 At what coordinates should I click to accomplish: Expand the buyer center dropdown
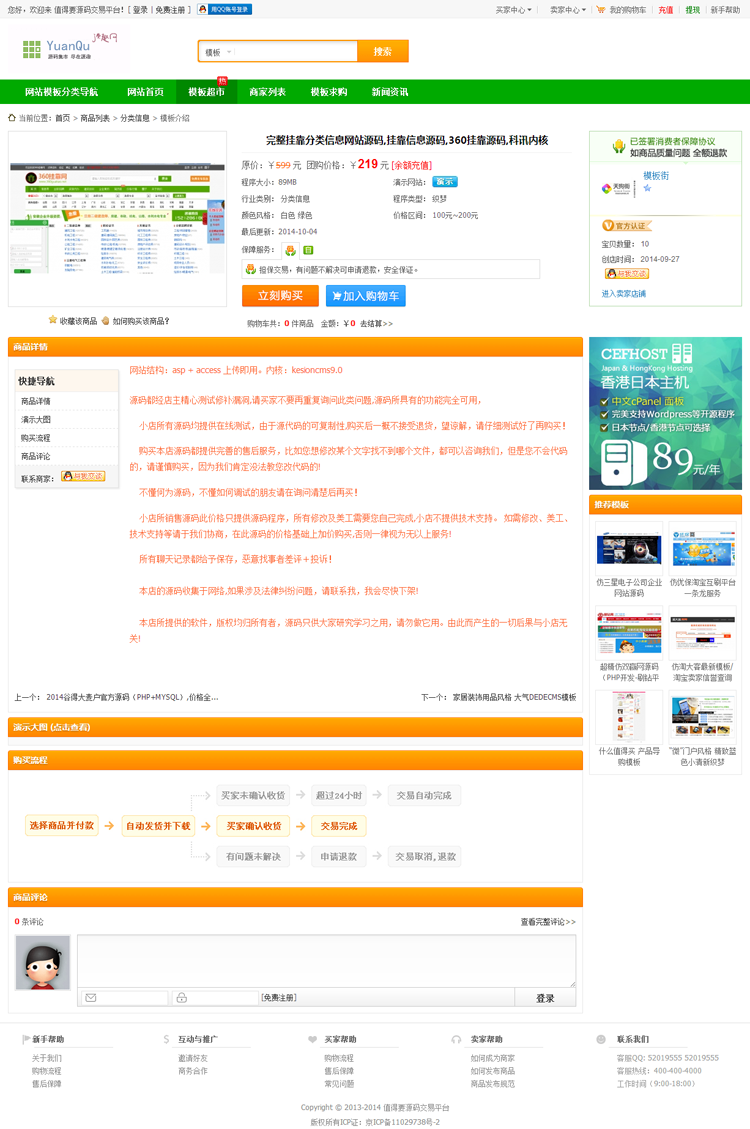(513, 10)
